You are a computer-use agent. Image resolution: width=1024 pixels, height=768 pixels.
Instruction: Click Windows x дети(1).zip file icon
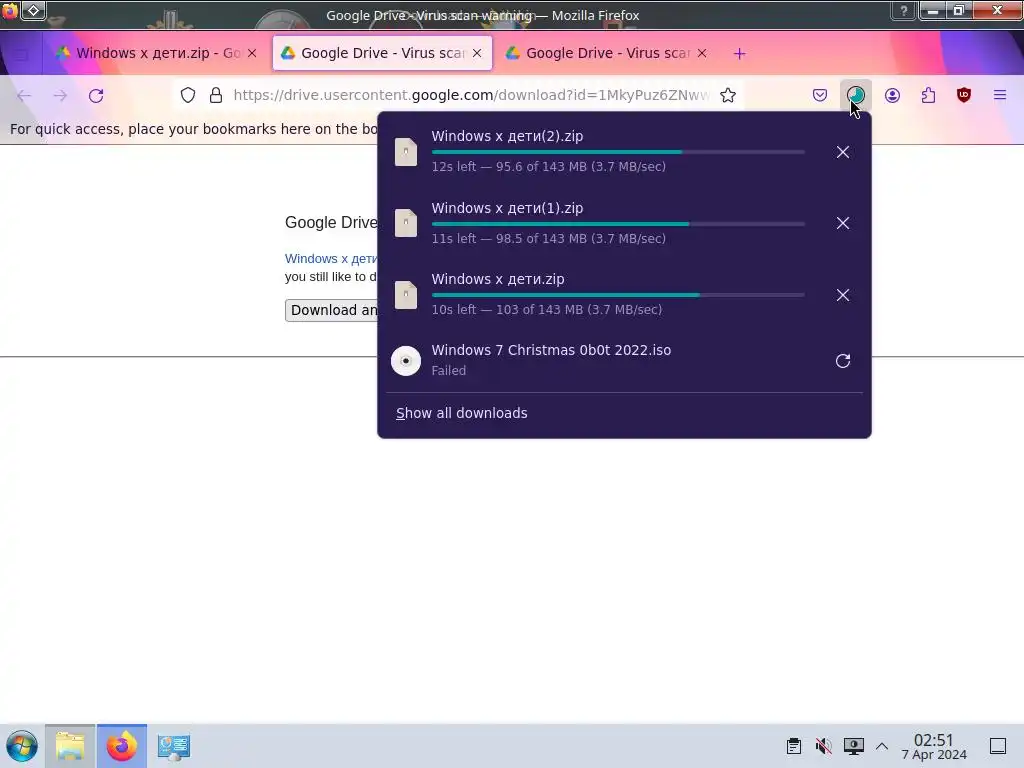point(406,223)
